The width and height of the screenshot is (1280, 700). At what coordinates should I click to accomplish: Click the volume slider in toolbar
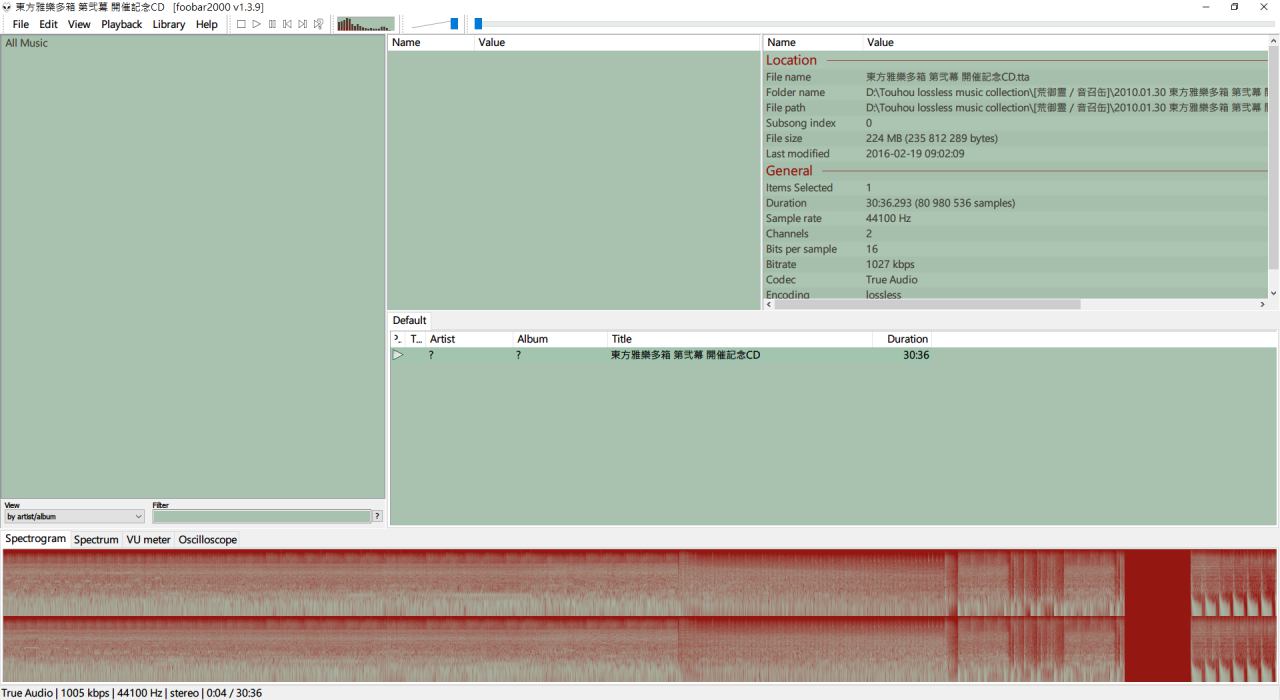[435, 24]
